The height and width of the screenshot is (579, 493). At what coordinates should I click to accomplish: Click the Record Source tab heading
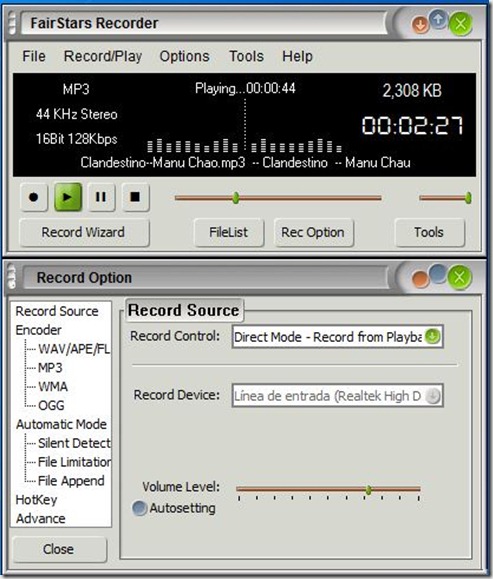click(x=184, y=310)
